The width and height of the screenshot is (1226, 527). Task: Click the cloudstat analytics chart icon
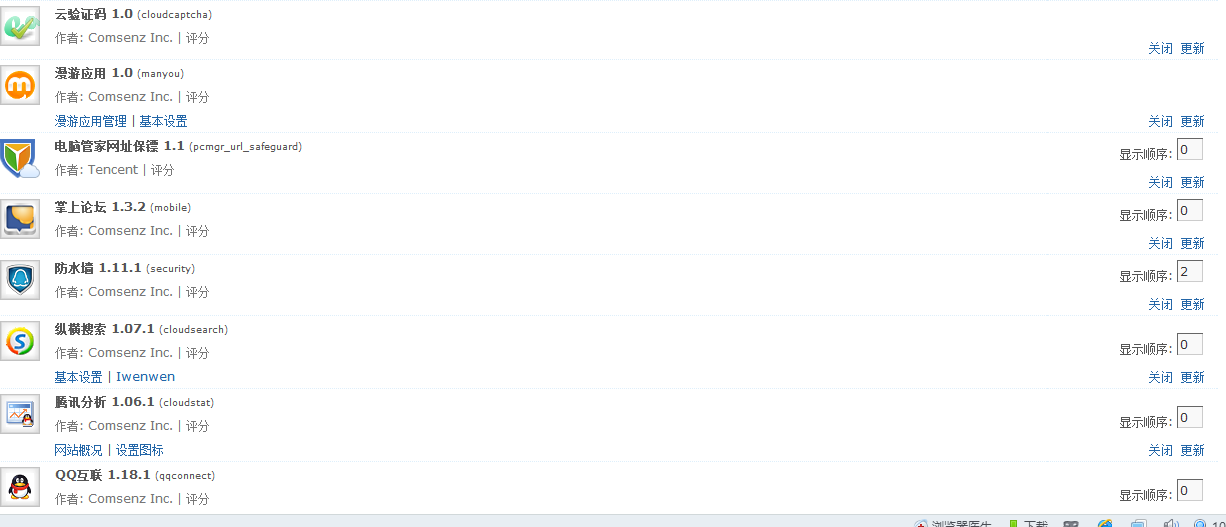(x=20, y=413)
